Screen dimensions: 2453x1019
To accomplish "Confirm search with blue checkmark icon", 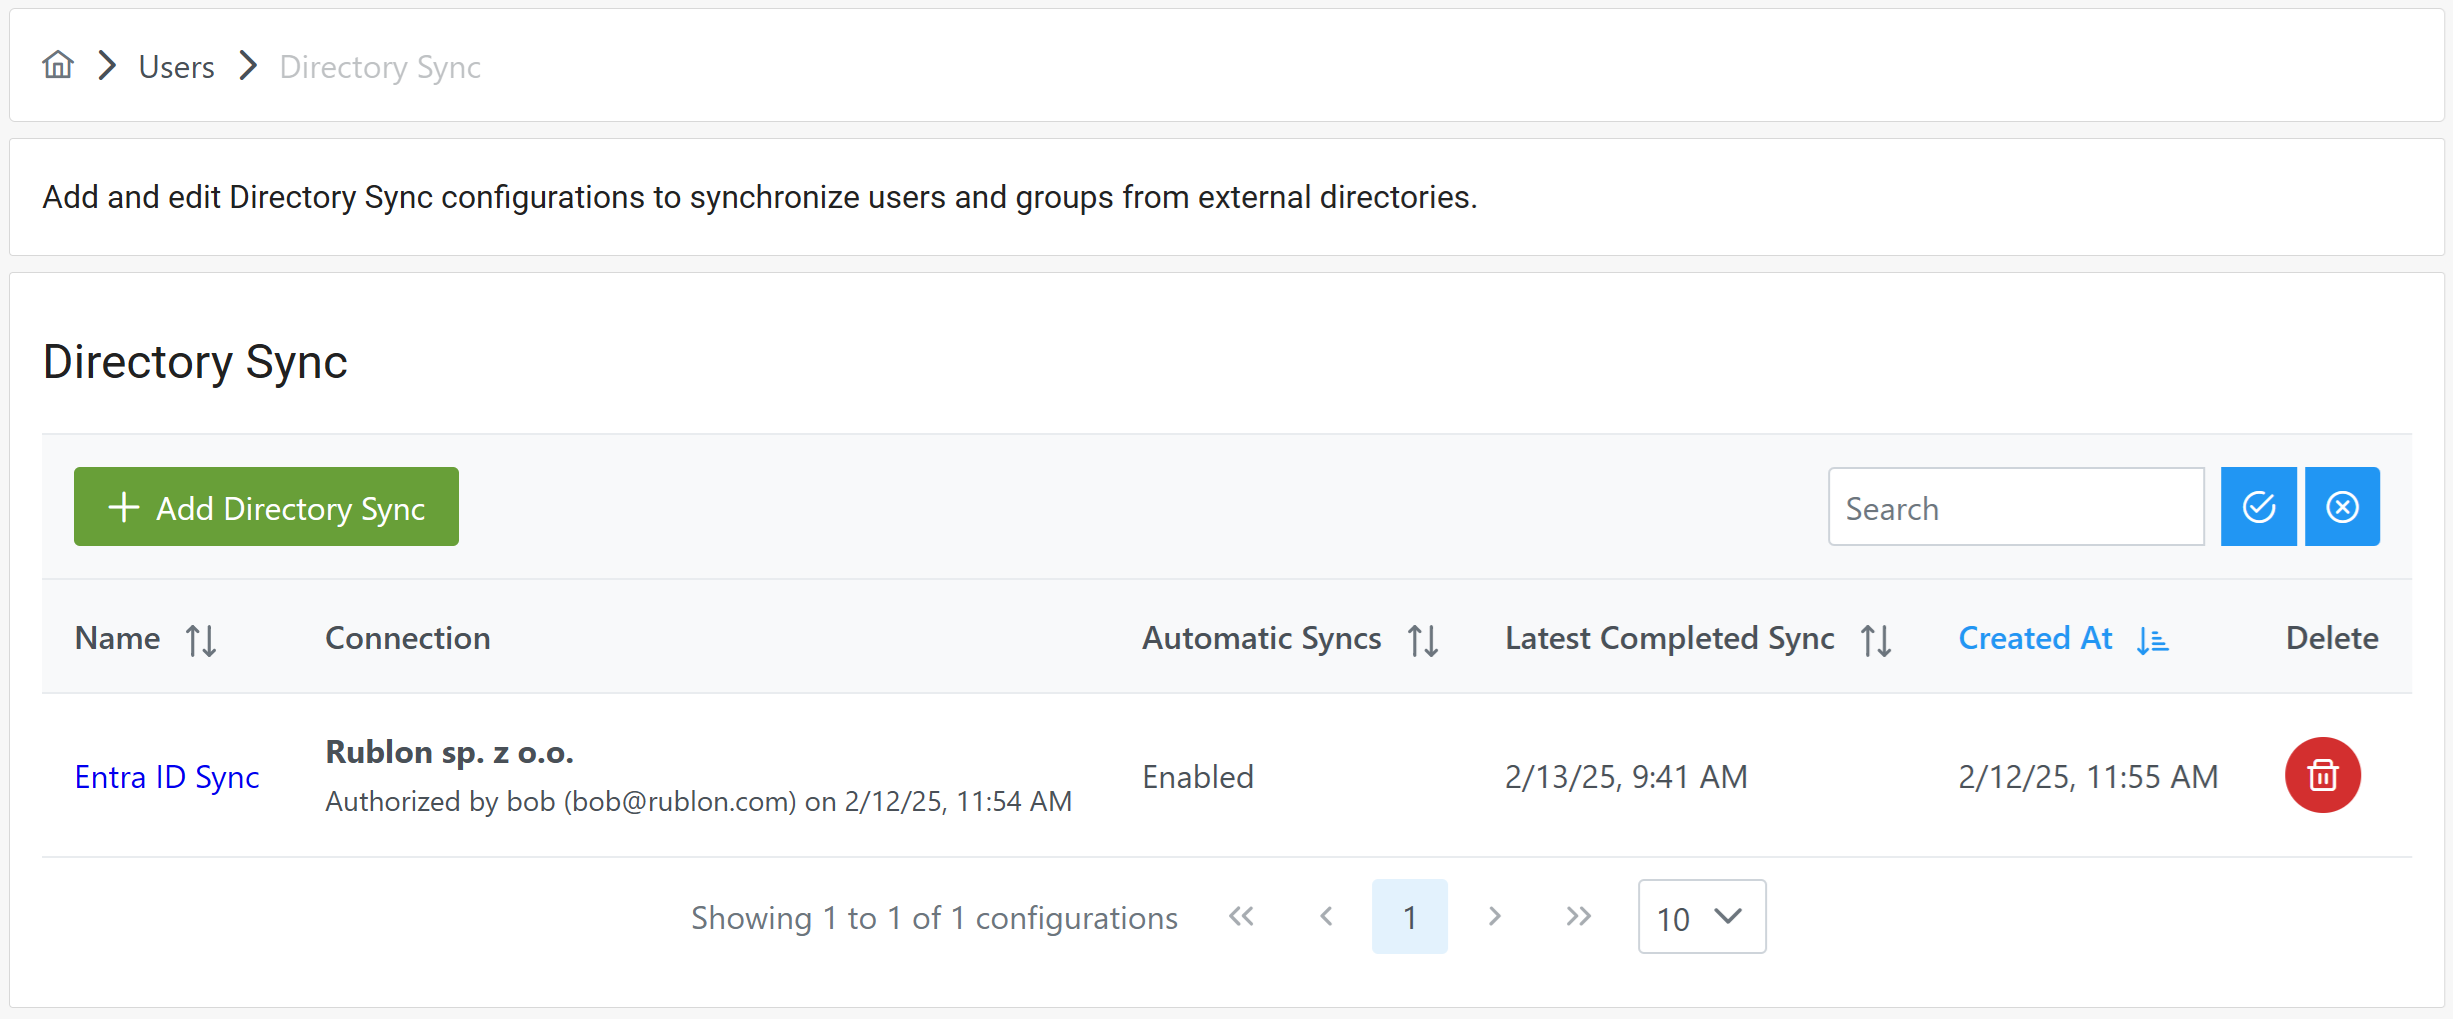I will [2258, 507].
